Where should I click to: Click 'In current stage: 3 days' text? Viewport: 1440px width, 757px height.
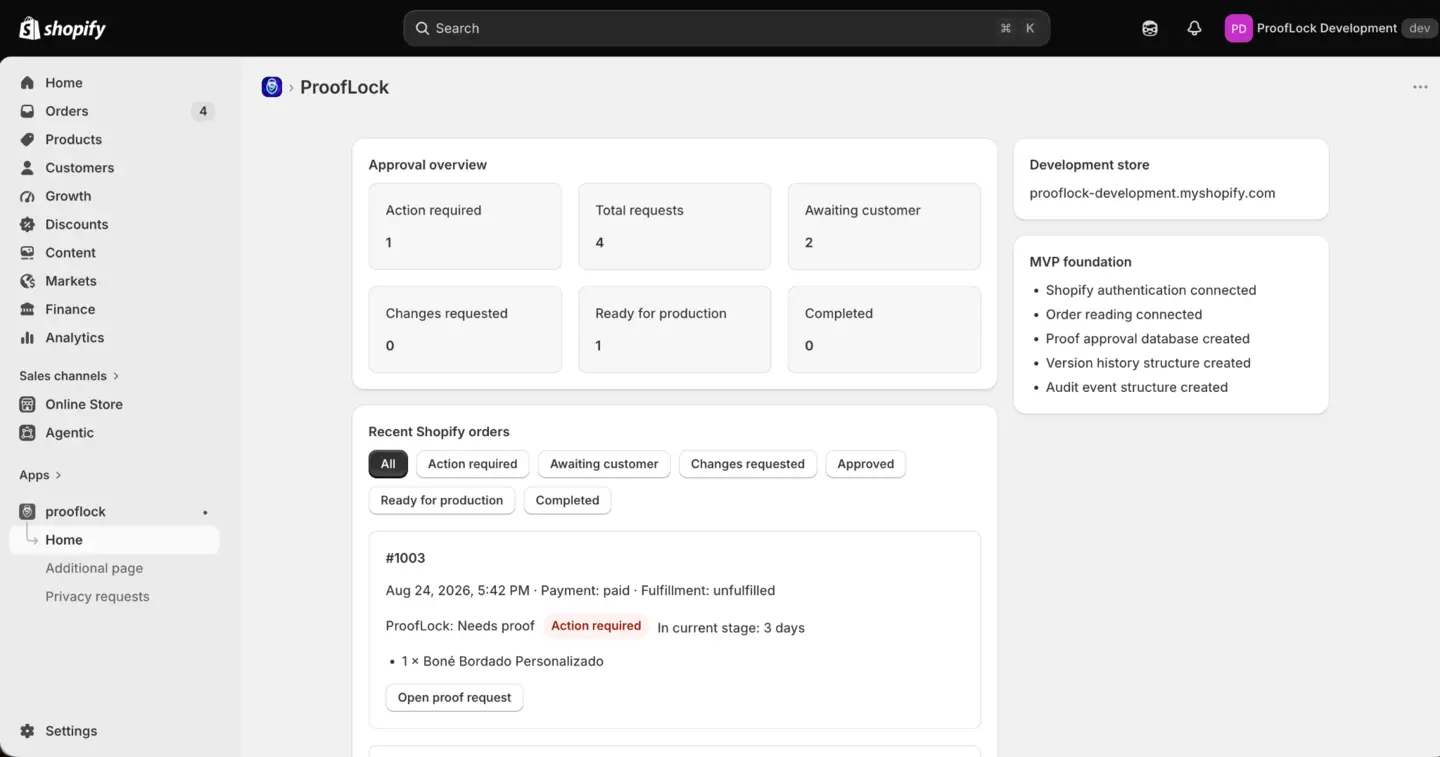[x=731, y=628]
